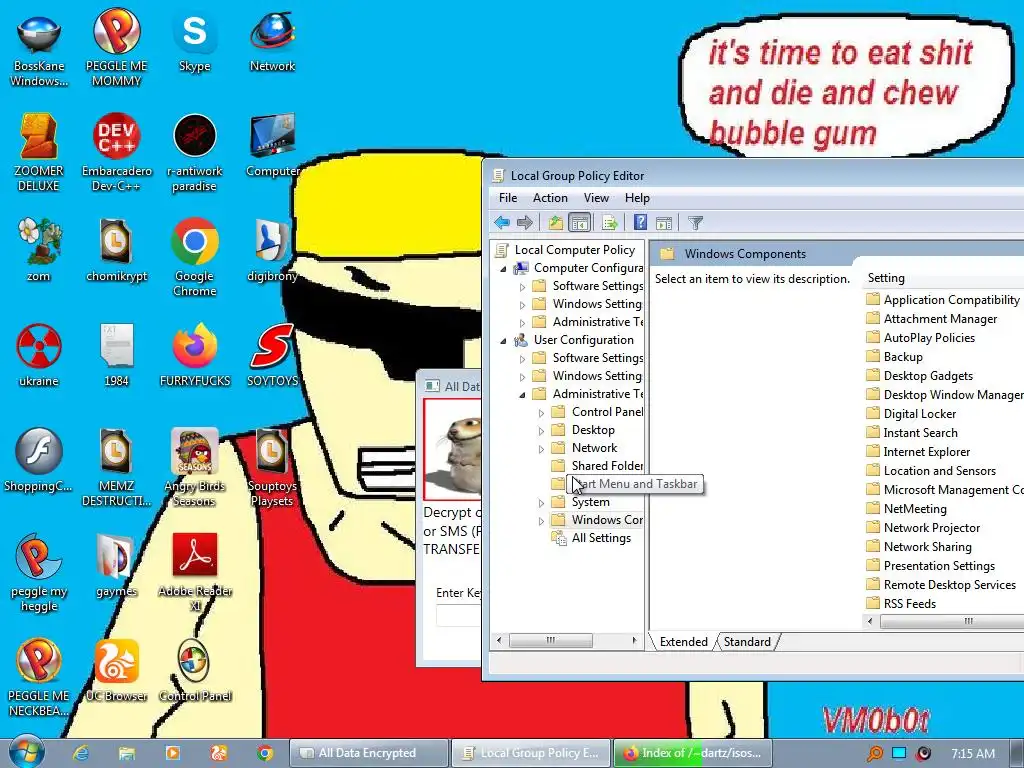Viewport: 1024px width, 768px height.
Task: Switch to the Extended tab
Action: (x=683, y=642)
